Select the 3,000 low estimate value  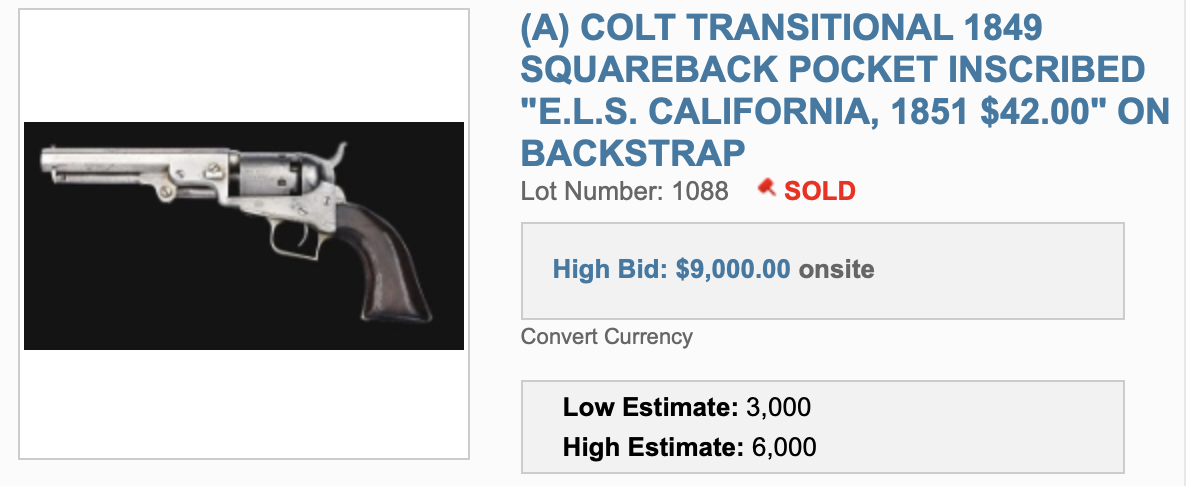click(x=778, y=407)
